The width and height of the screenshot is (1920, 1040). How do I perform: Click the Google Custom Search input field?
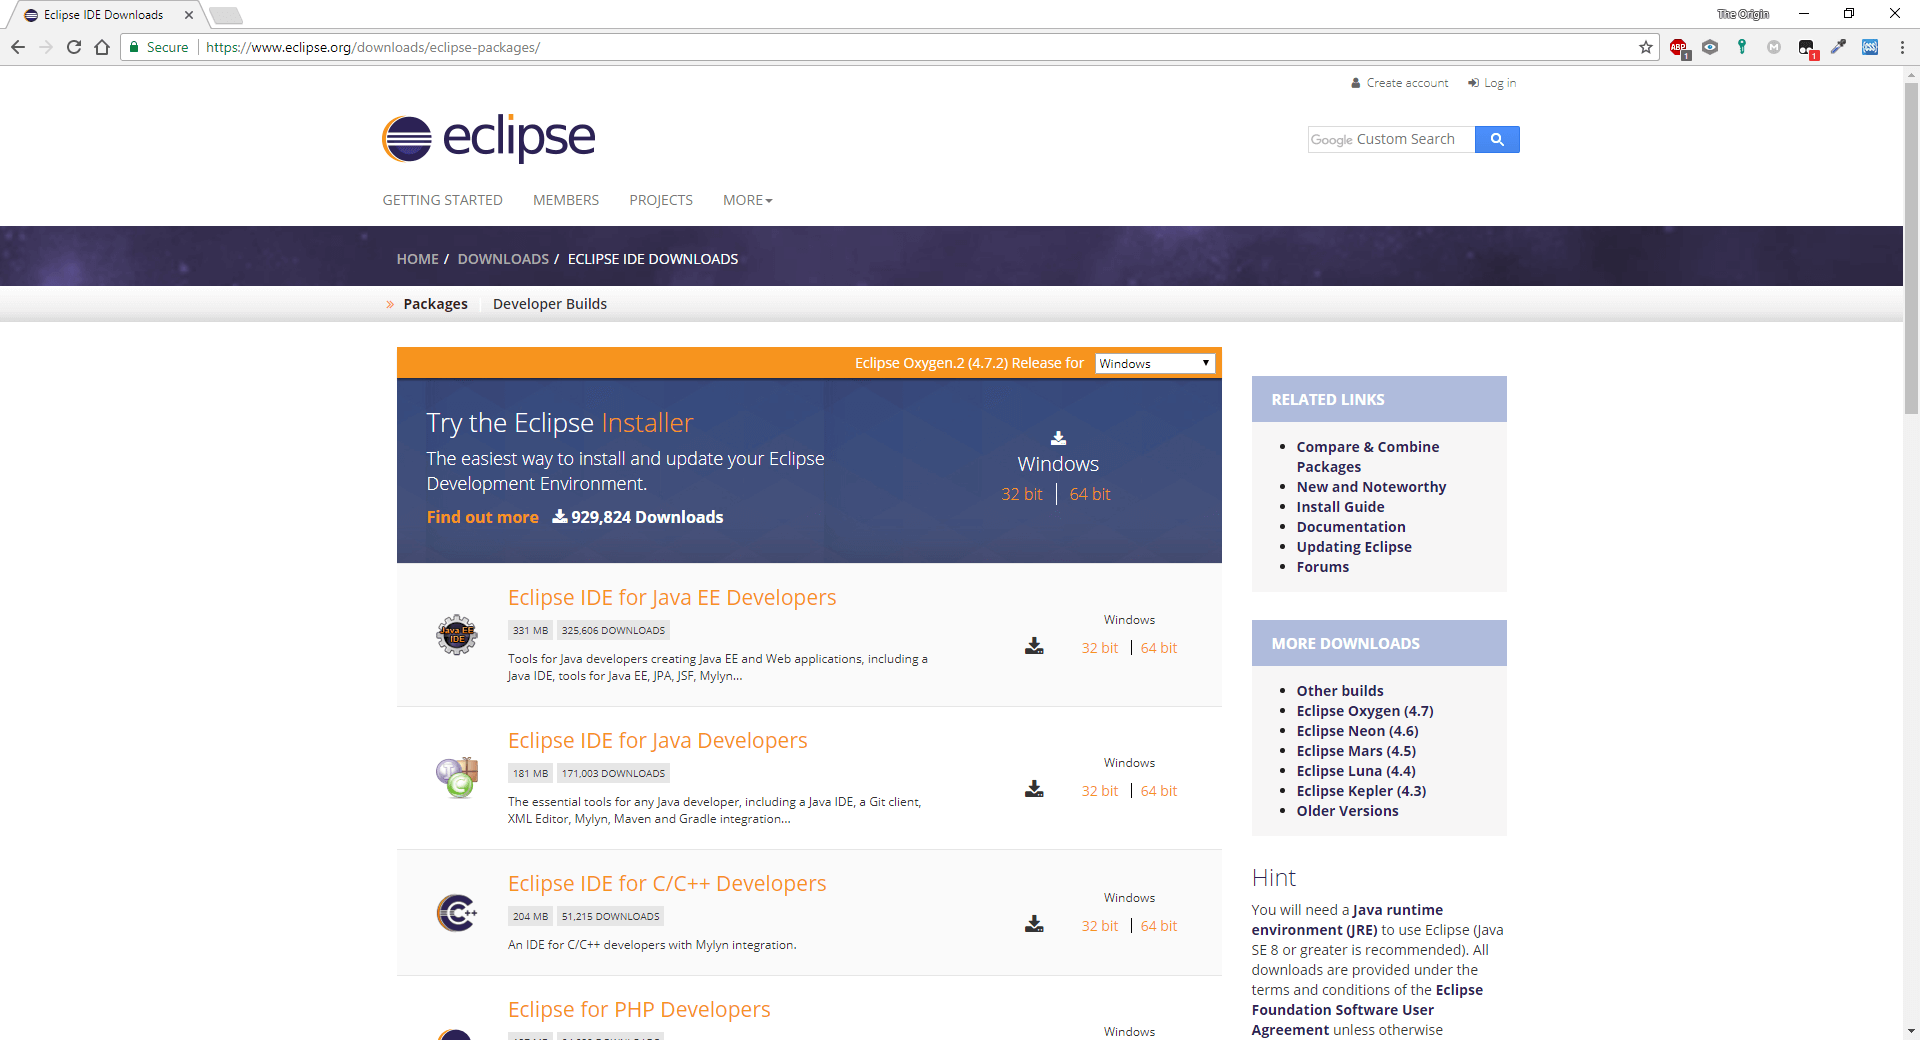click(1391, 140)
